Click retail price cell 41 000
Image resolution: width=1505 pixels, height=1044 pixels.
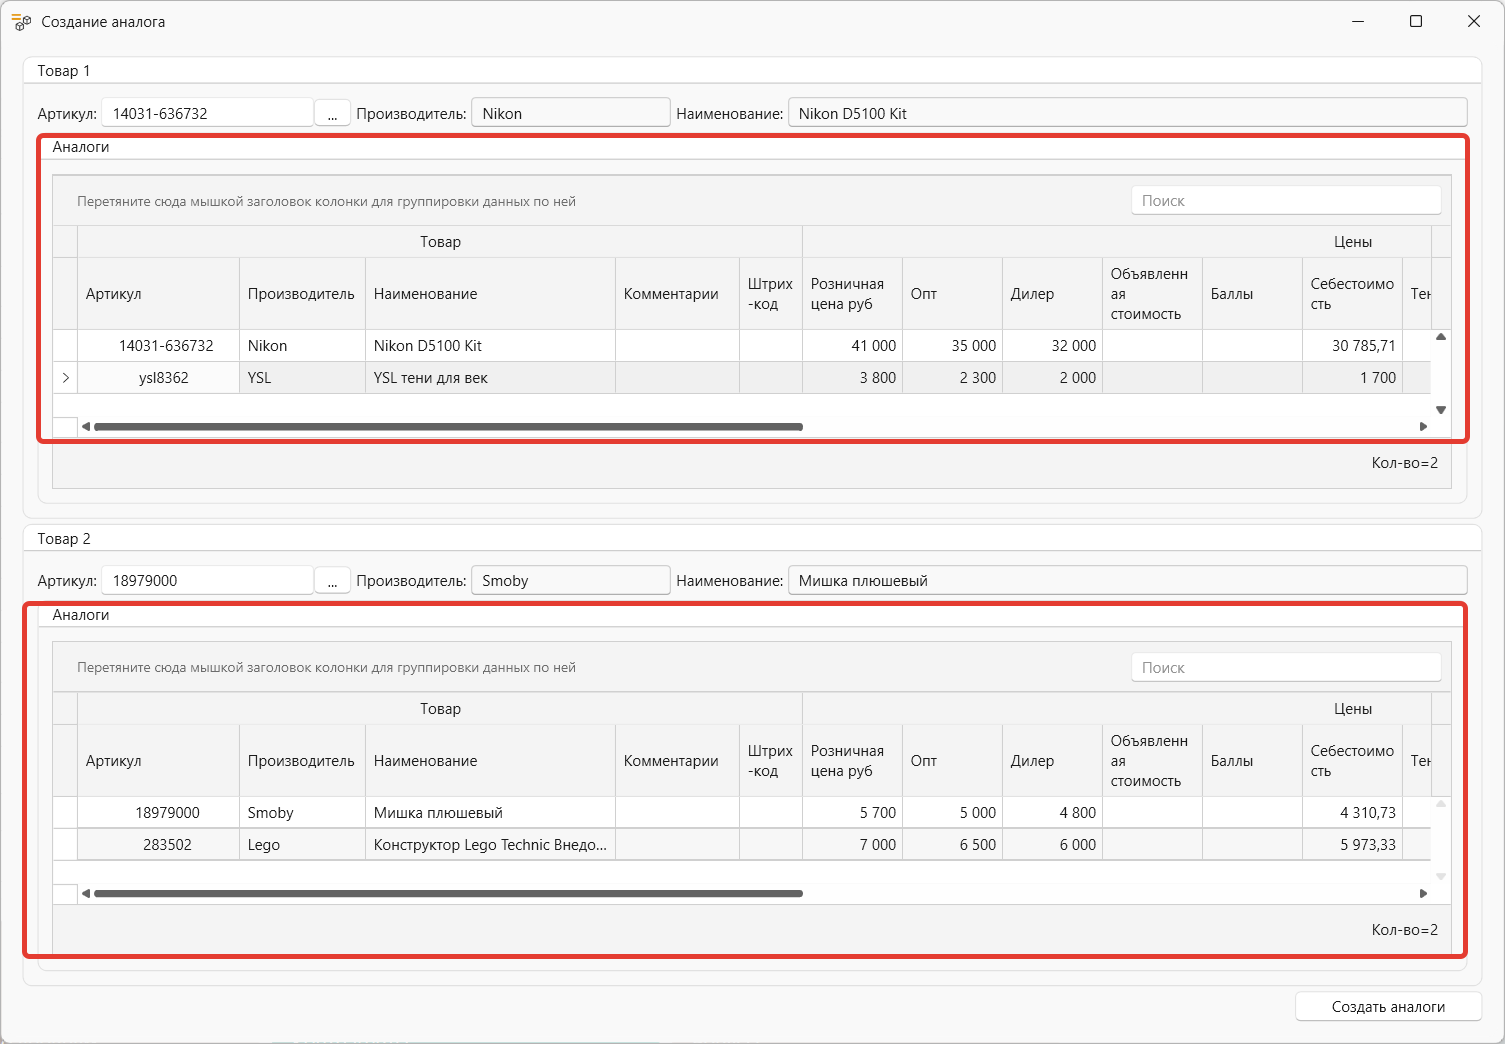coord(852,345)
